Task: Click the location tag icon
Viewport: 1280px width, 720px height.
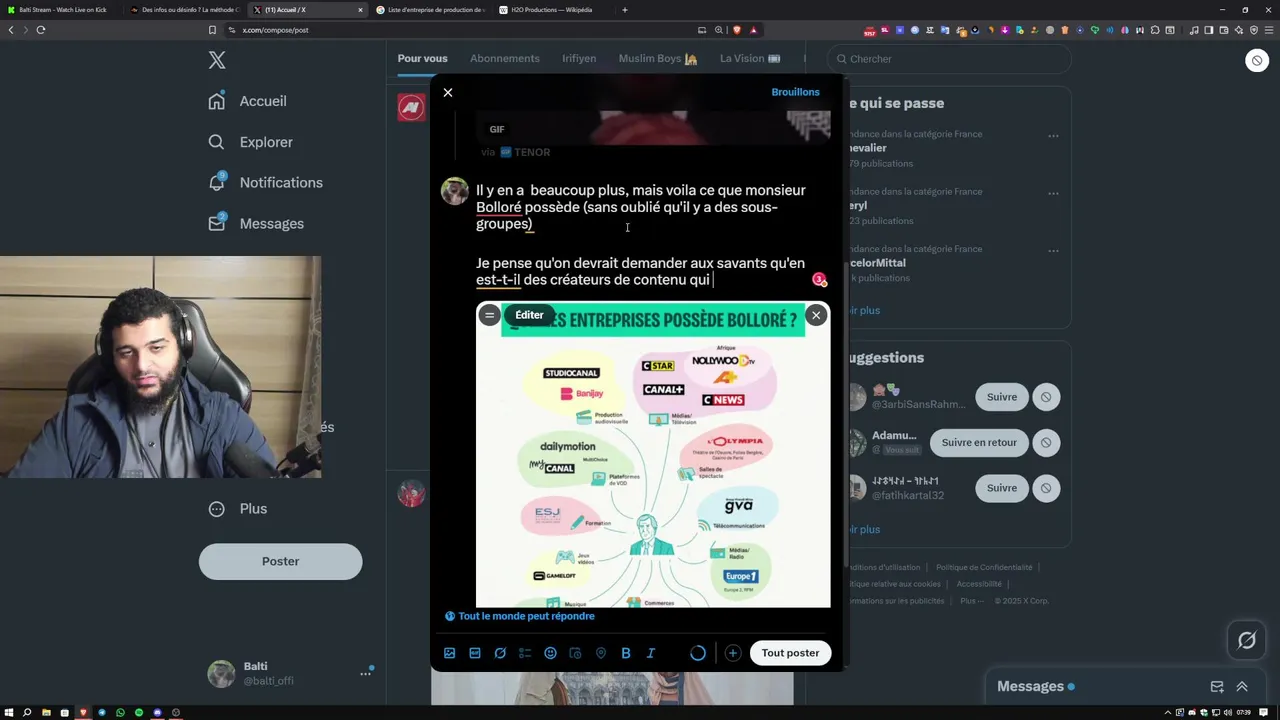Action: pos(601,653)
